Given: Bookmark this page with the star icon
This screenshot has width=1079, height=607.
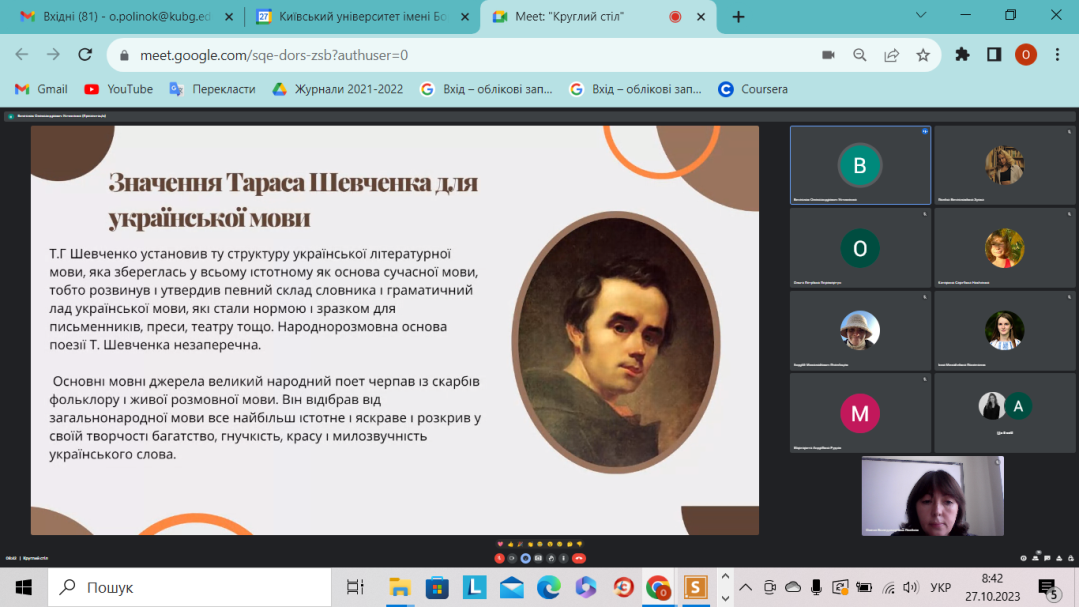Looking at the screenshot, I should 923,55.
